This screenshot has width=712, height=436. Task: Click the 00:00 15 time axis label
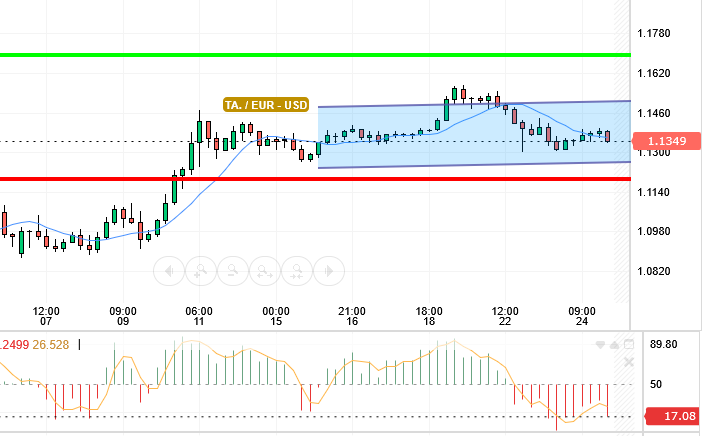(x=276, y=316)
